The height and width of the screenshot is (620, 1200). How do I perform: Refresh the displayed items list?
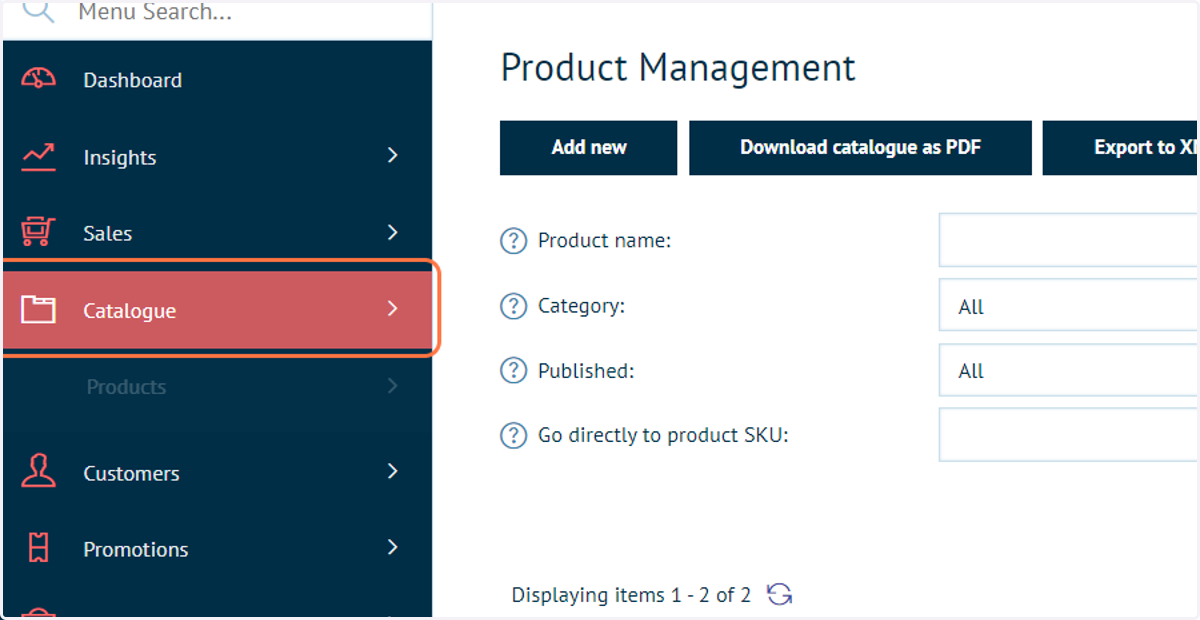coord(779,595)
